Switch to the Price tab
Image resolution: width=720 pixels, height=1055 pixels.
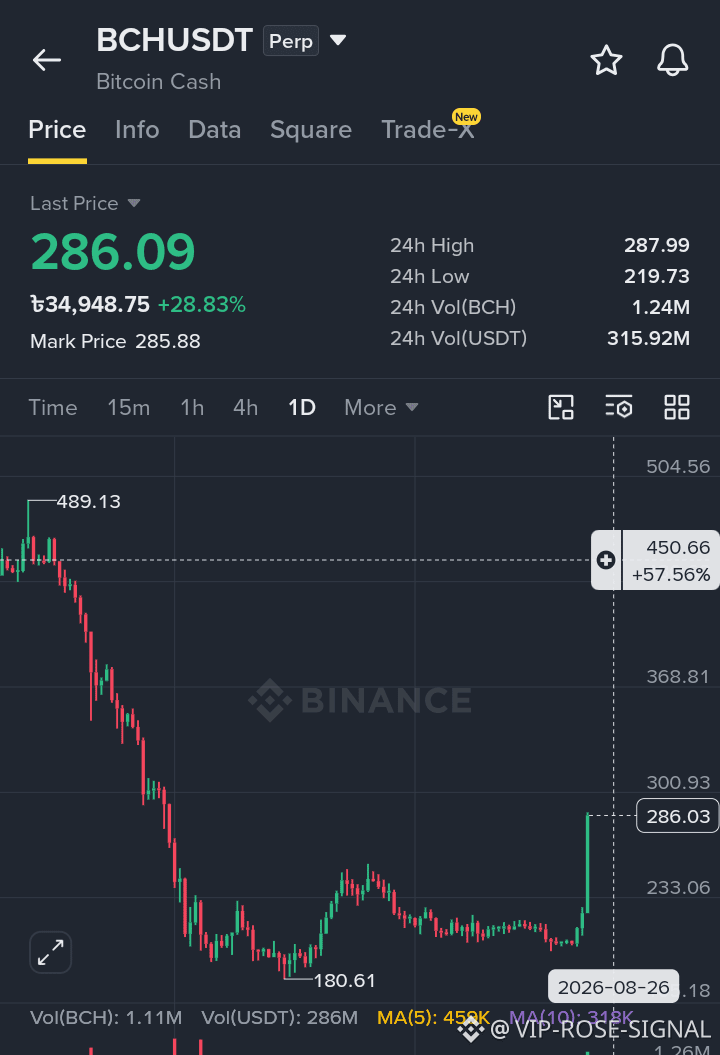click(57, 129)
